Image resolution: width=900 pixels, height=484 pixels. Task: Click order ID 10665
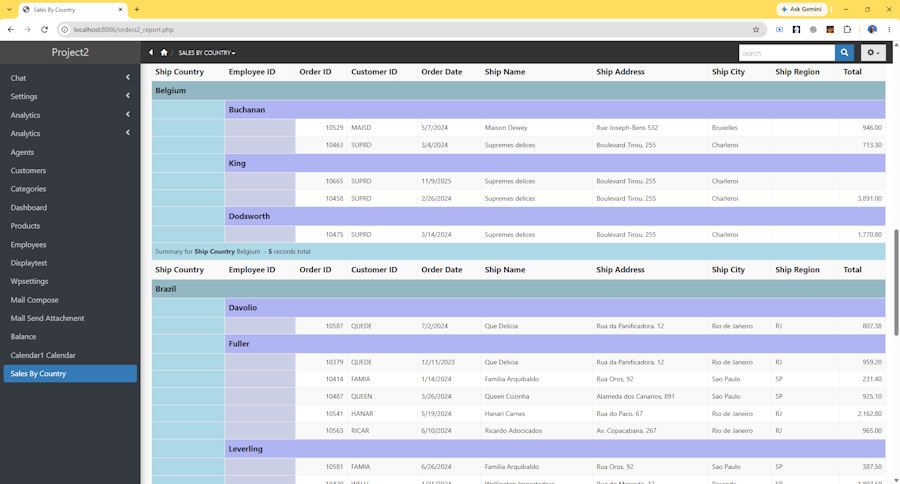coord(334,181)
